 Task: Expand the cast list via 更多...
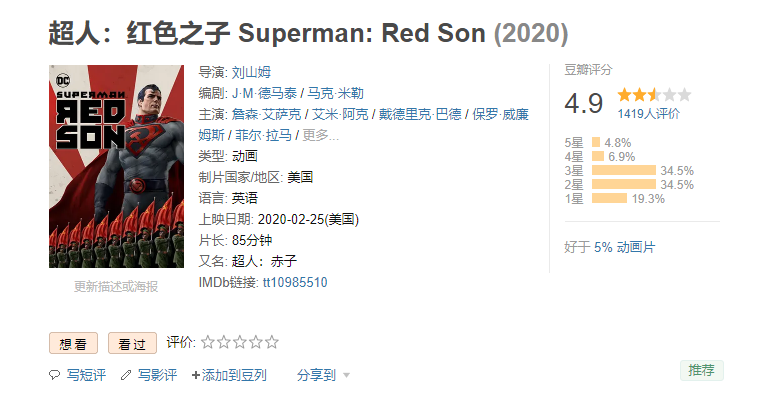click(x=321, y=135)
